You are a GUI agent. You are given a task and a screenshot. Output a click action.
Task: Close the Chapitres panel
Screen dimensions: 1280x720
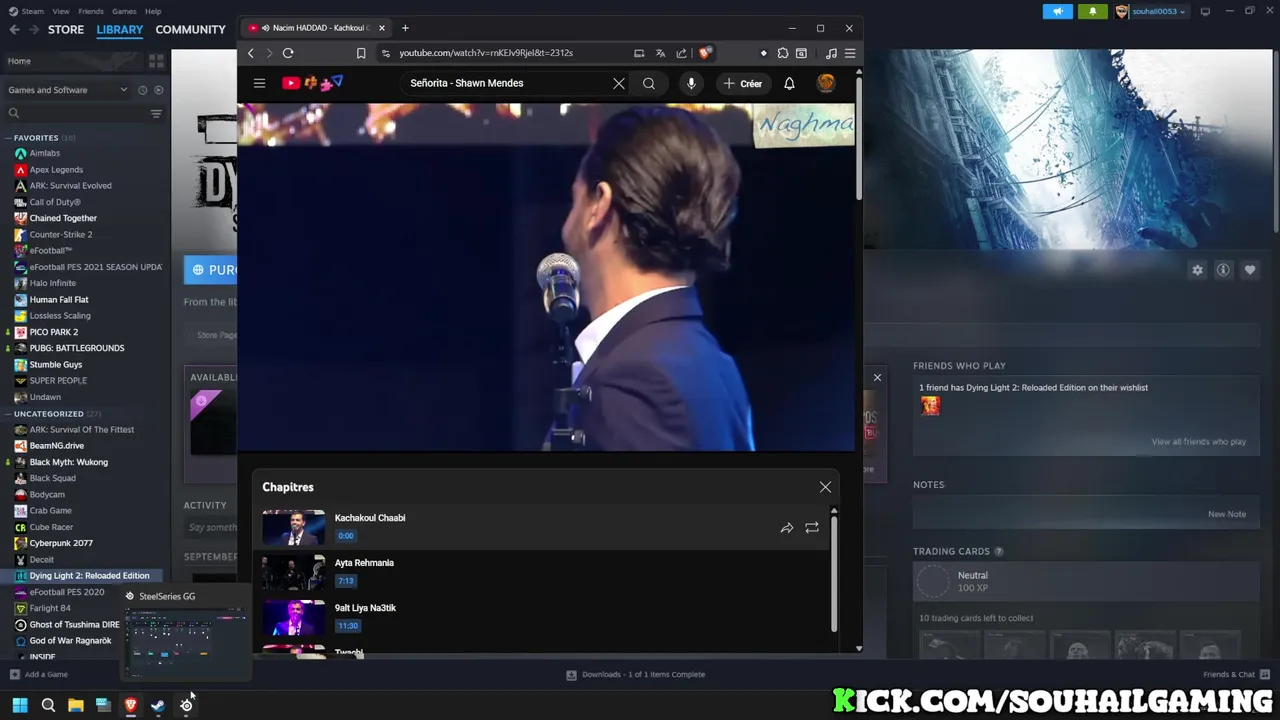pos(825,487)
